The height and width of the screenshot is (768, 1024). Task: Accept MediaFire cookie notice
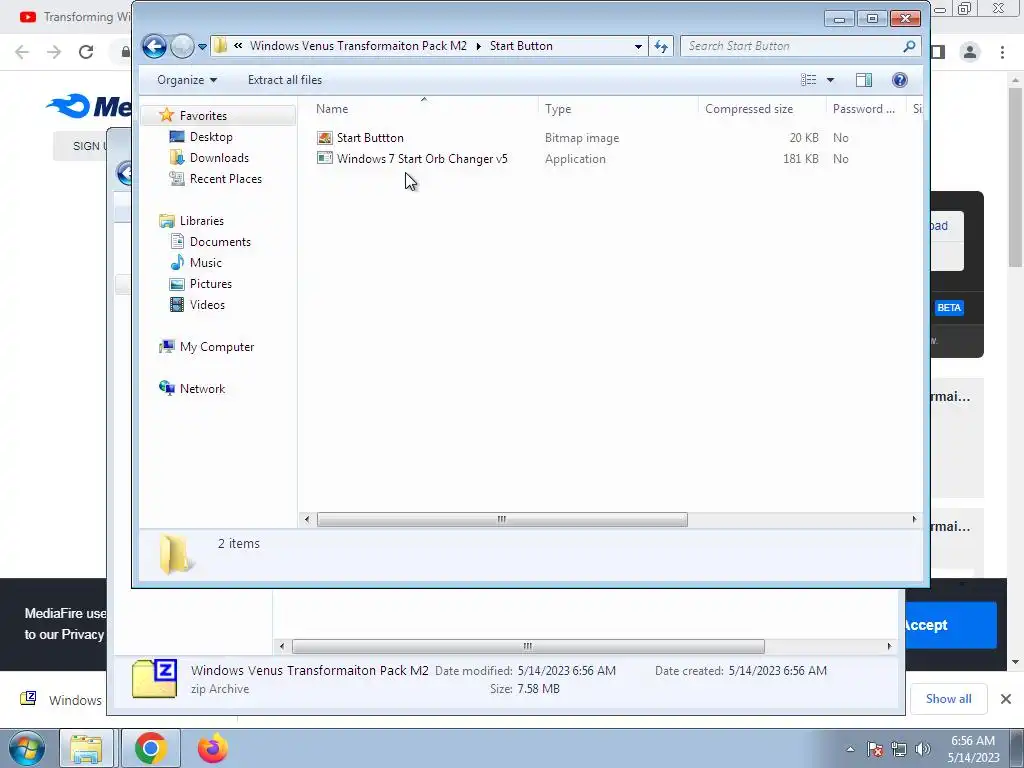click(950, 625)
